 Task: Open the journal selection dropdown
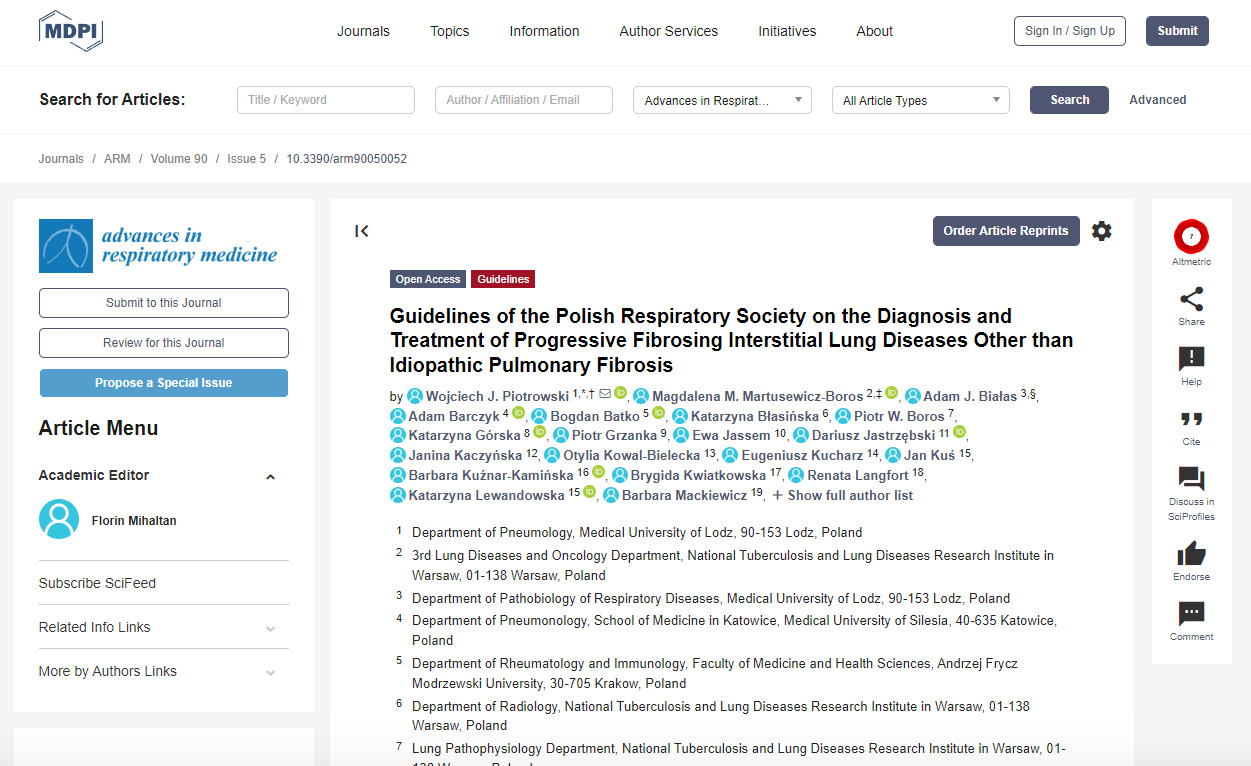click(x=721, y=100)
